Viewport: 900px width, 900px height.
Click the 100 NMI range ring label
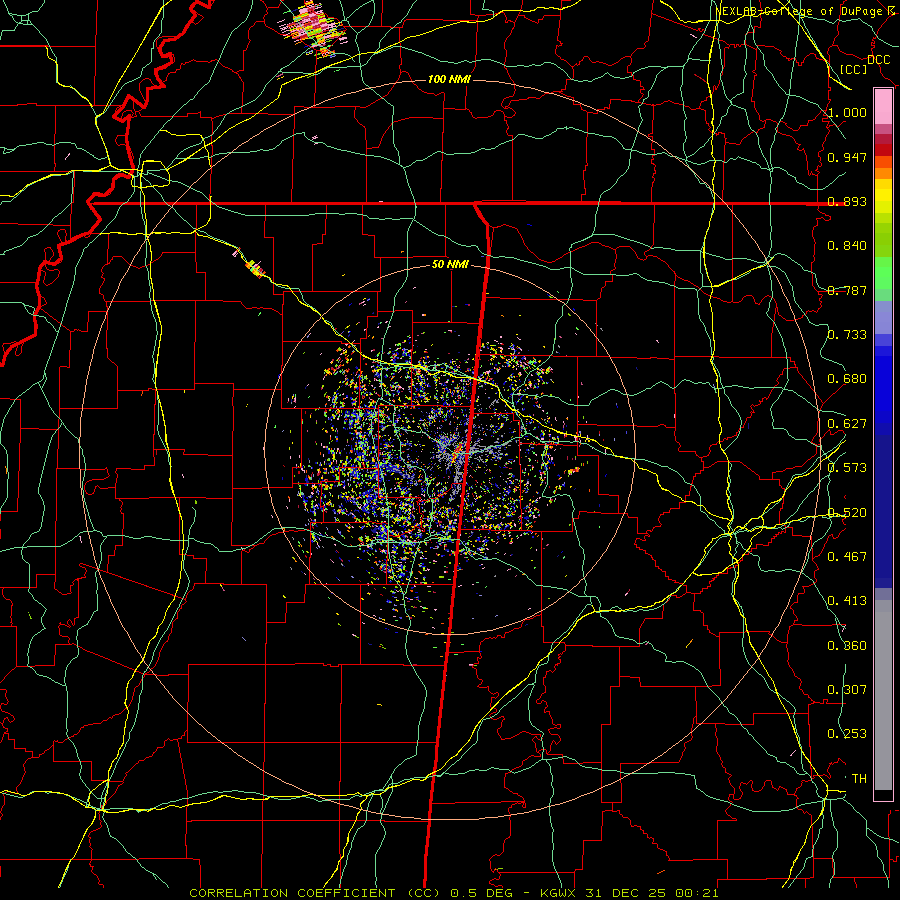point(449,79)
